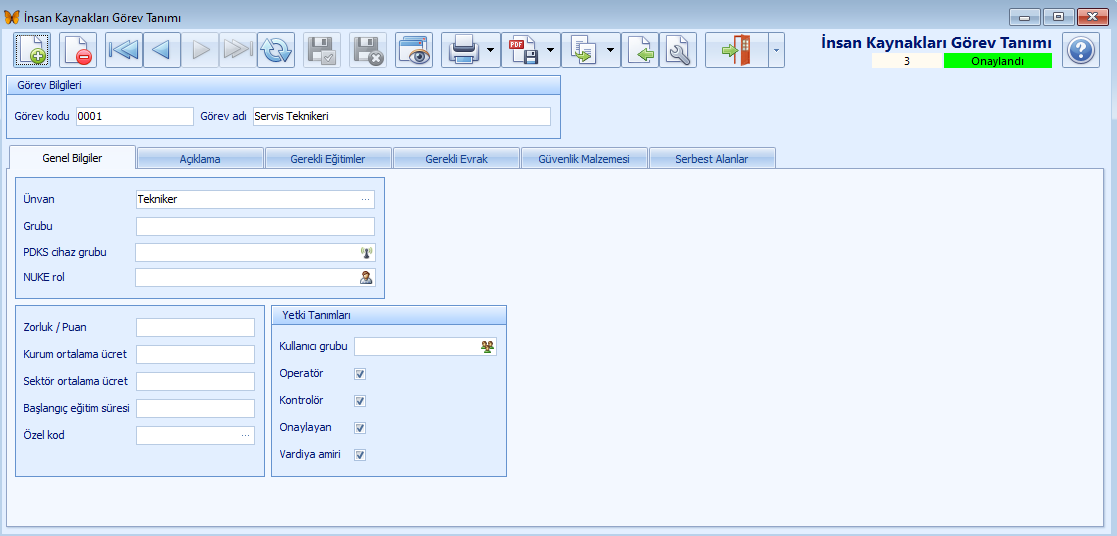Toggle the Operatör checkbox
This screenshot has height=536, width=1117.
click(360, 373)
